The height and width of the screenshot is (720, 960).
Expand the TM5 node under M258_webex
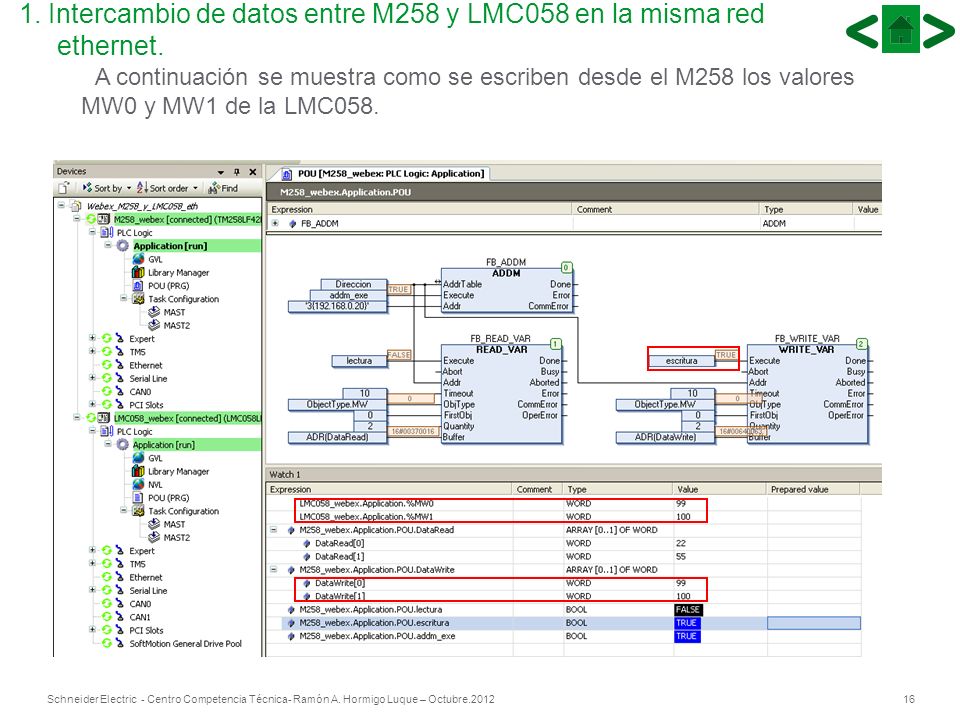(92, 351)
